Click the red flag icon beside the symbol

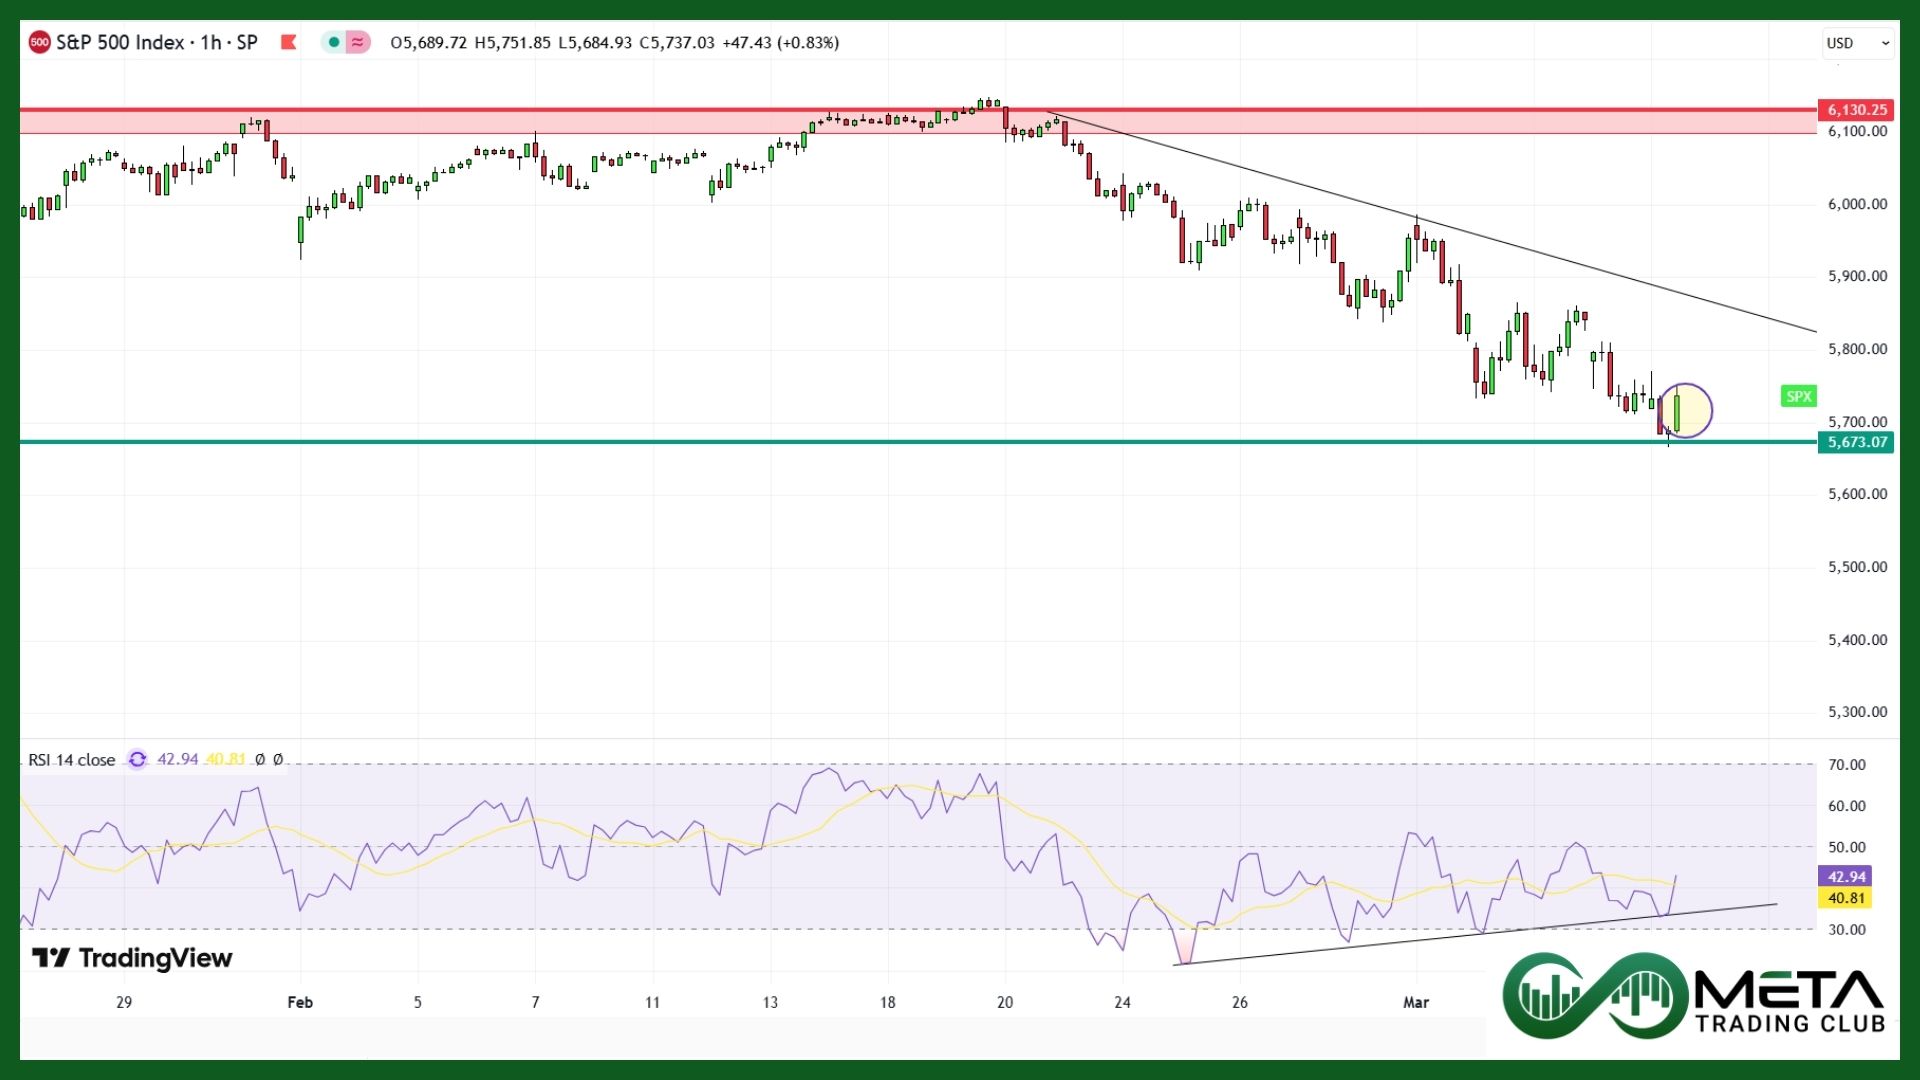tap(289, 42)
